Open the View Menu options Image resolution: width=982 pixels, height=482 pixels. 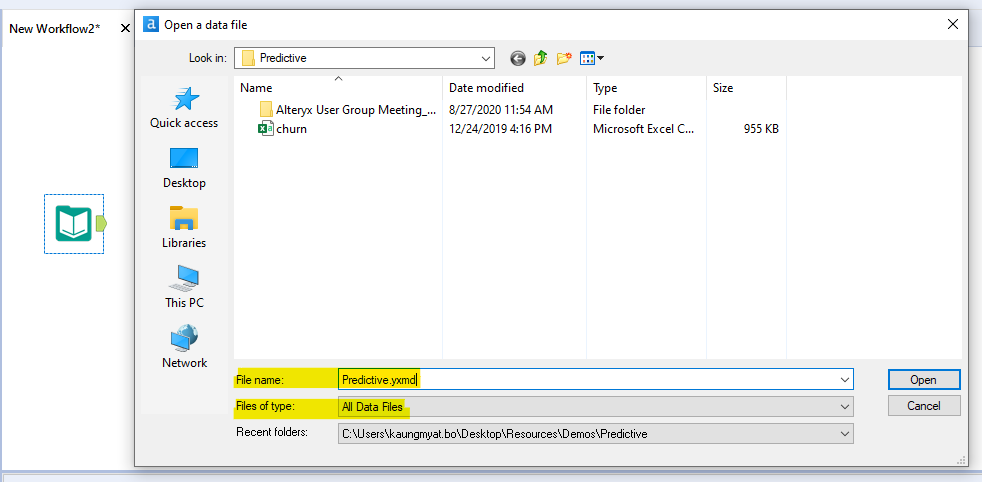(592, 59)
